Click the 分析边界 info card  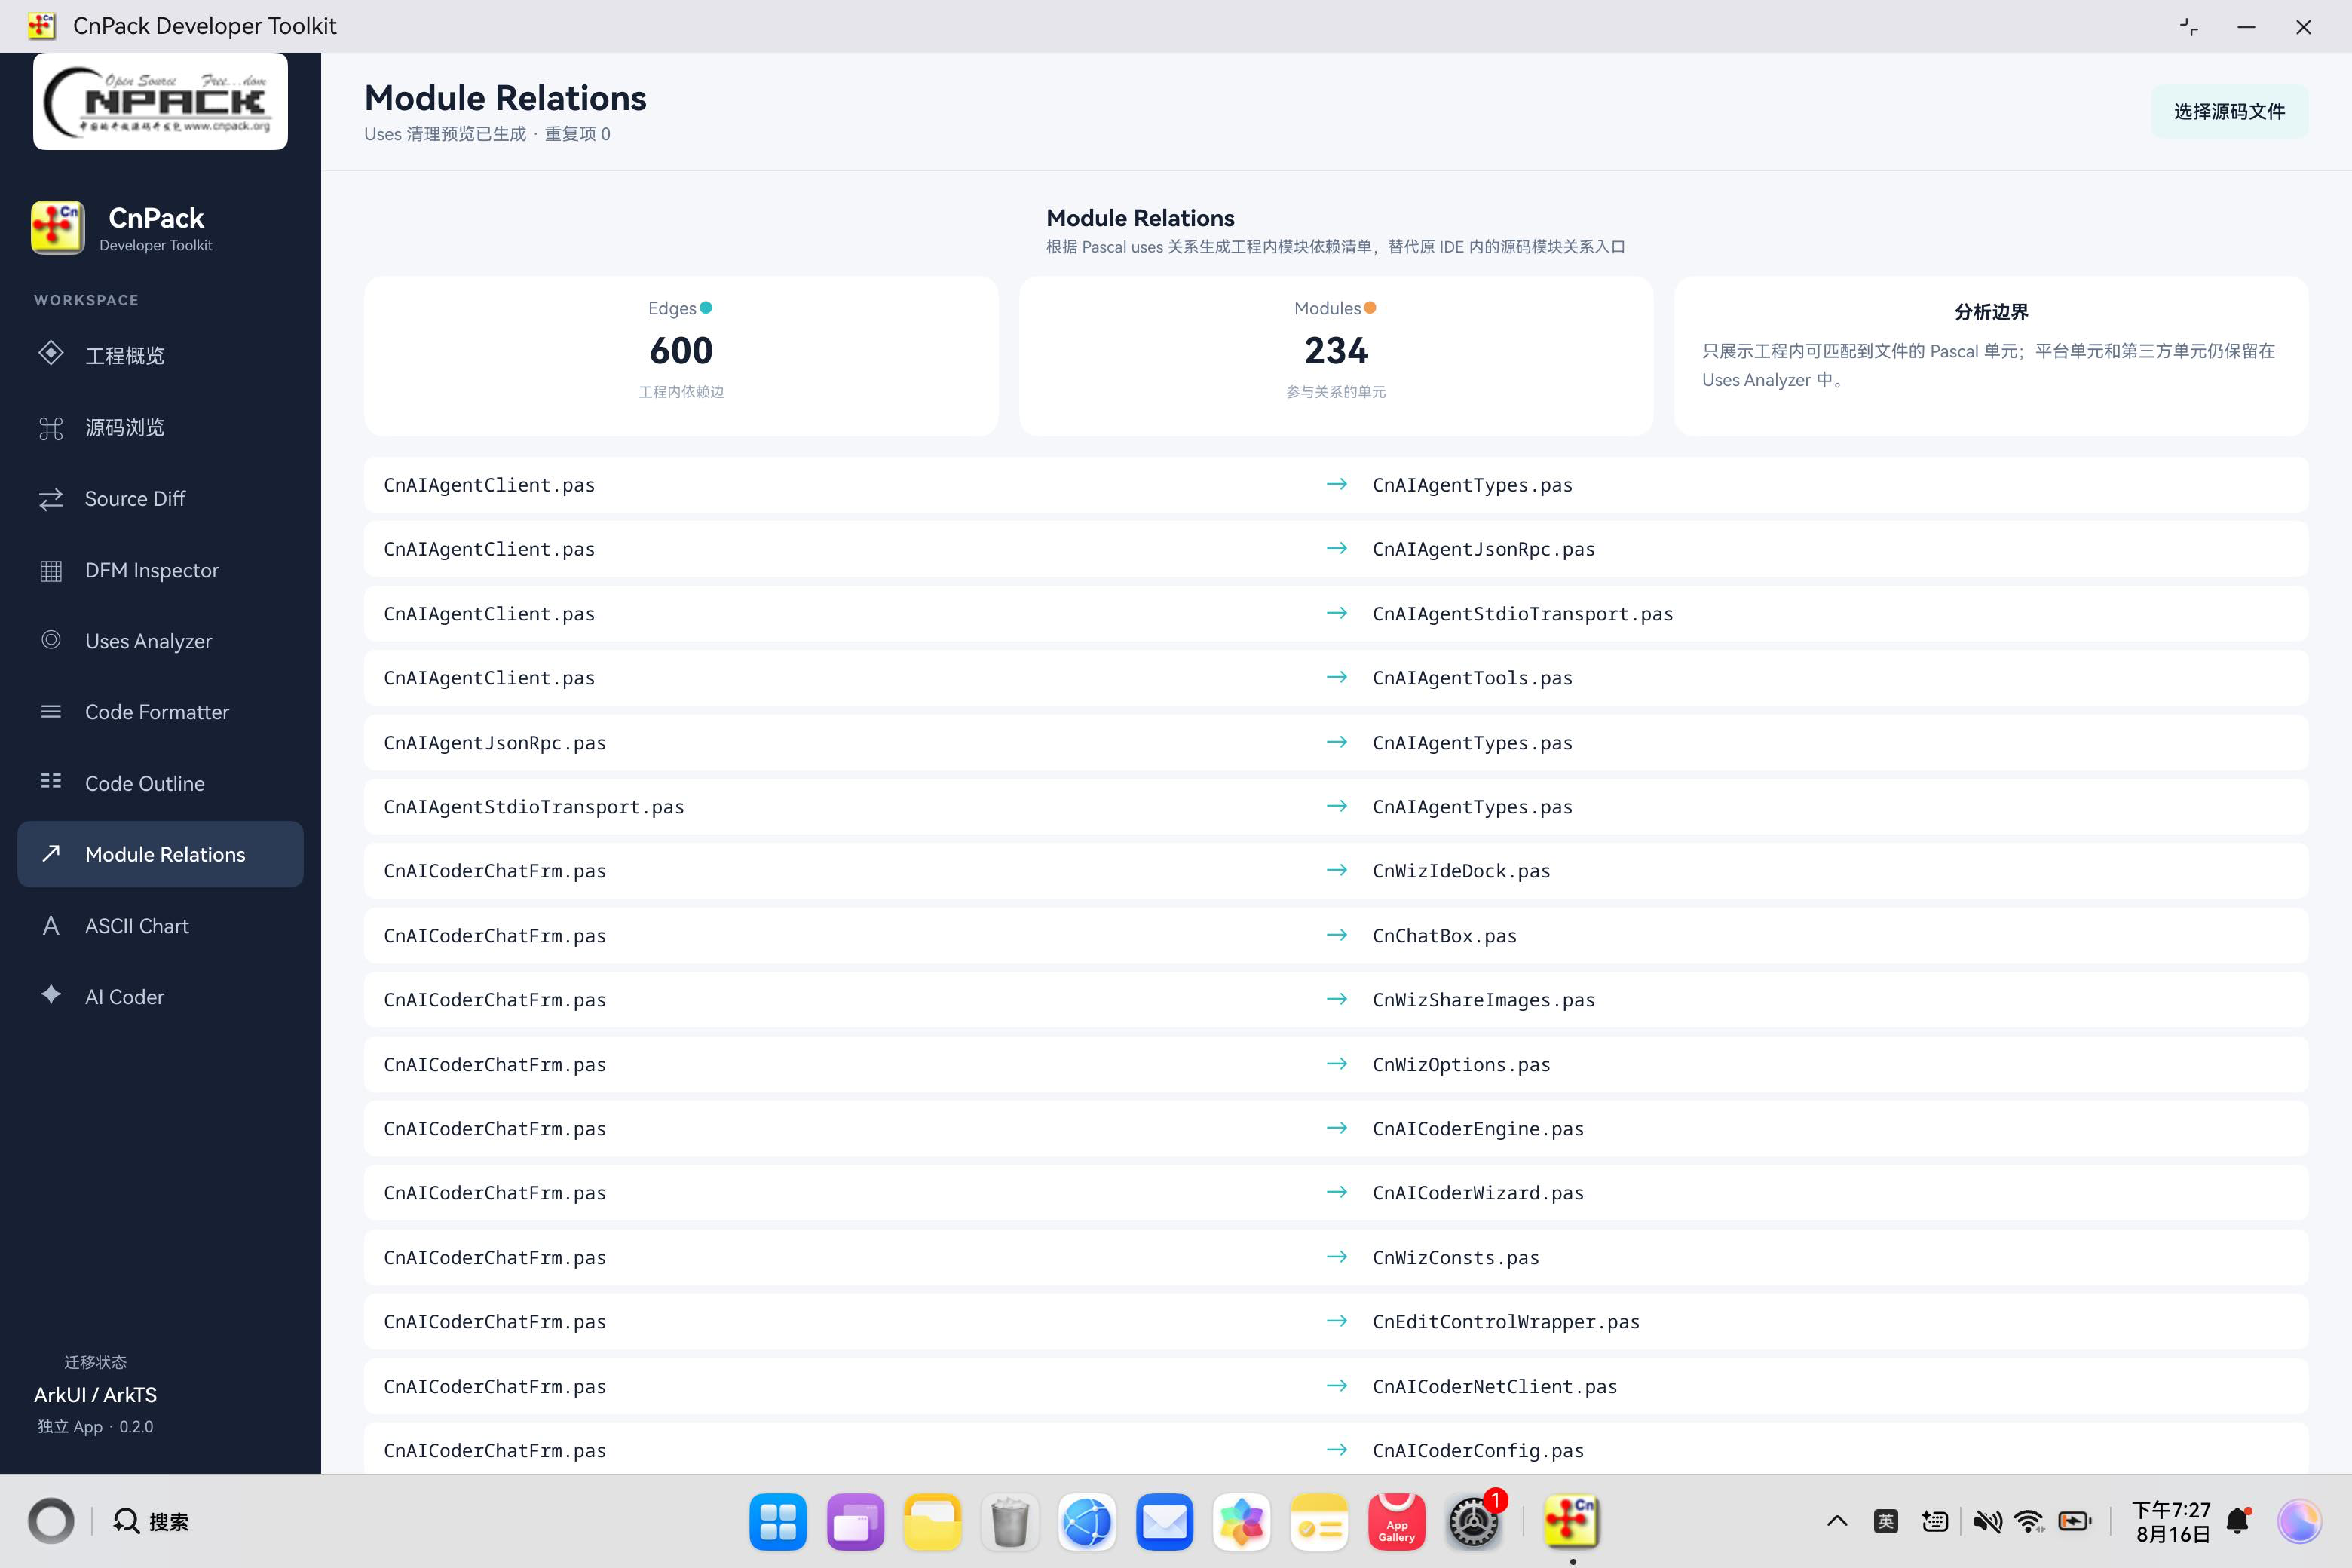click(x=1991, y=356)
